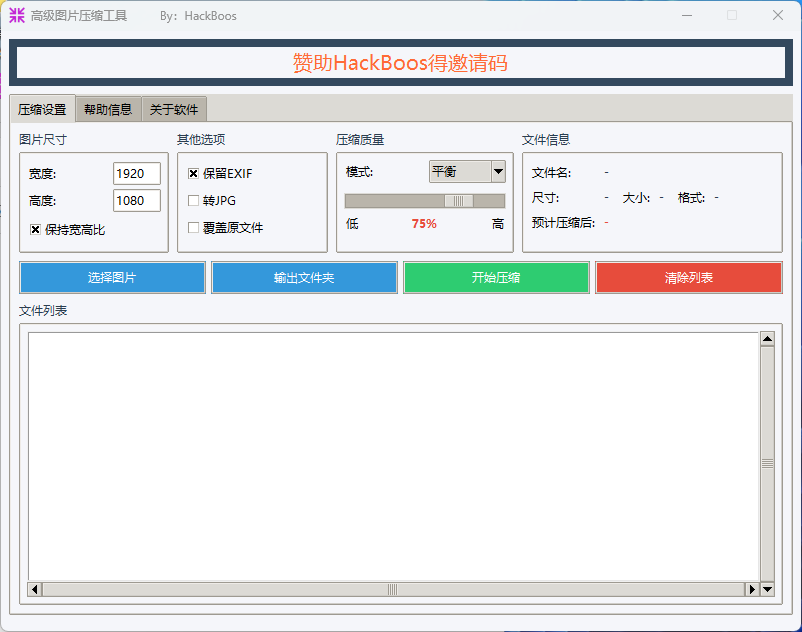Select the 压缩设置 tab

click(43, 108)
